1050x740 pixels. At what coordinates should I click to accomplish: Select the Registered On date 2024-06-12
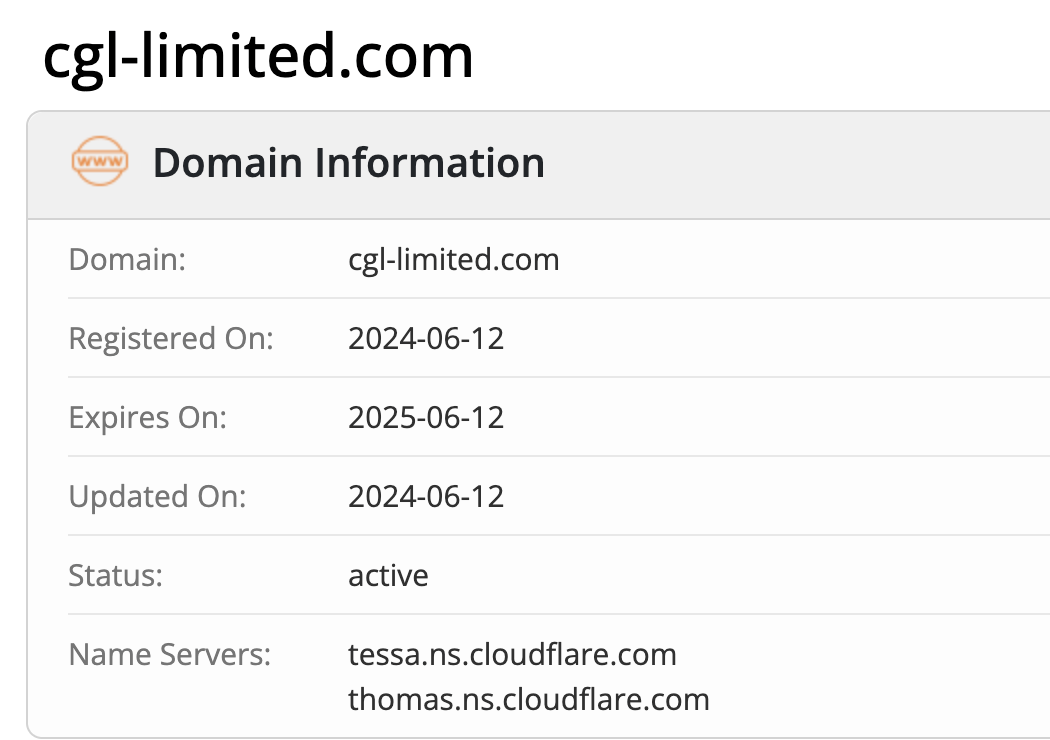[426, 339]
